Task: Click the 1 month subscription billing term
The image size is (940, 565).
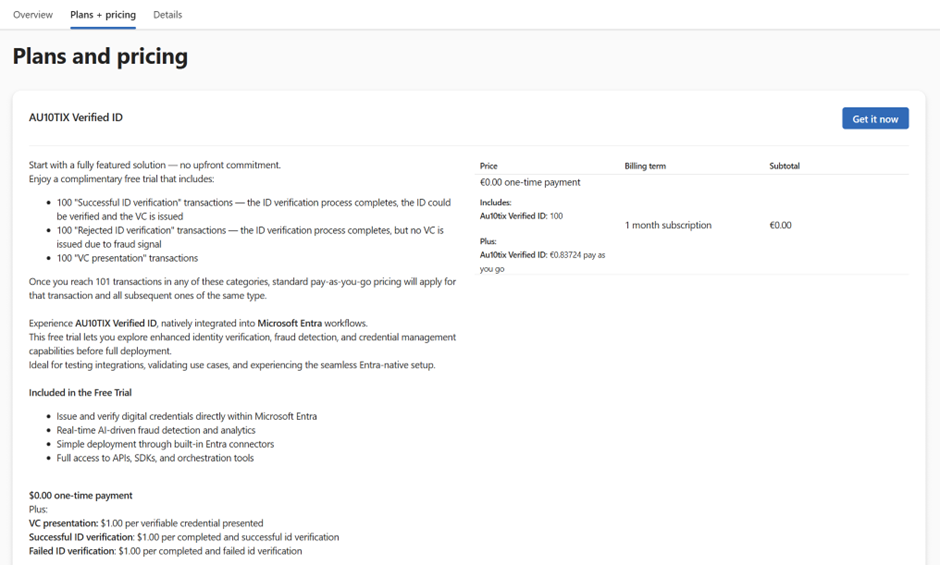Action: tap(668, 225)
